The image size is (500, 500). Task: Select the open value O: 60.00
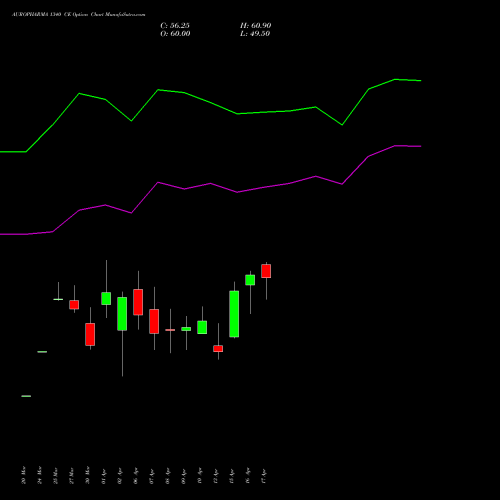[x=175, y=34]
